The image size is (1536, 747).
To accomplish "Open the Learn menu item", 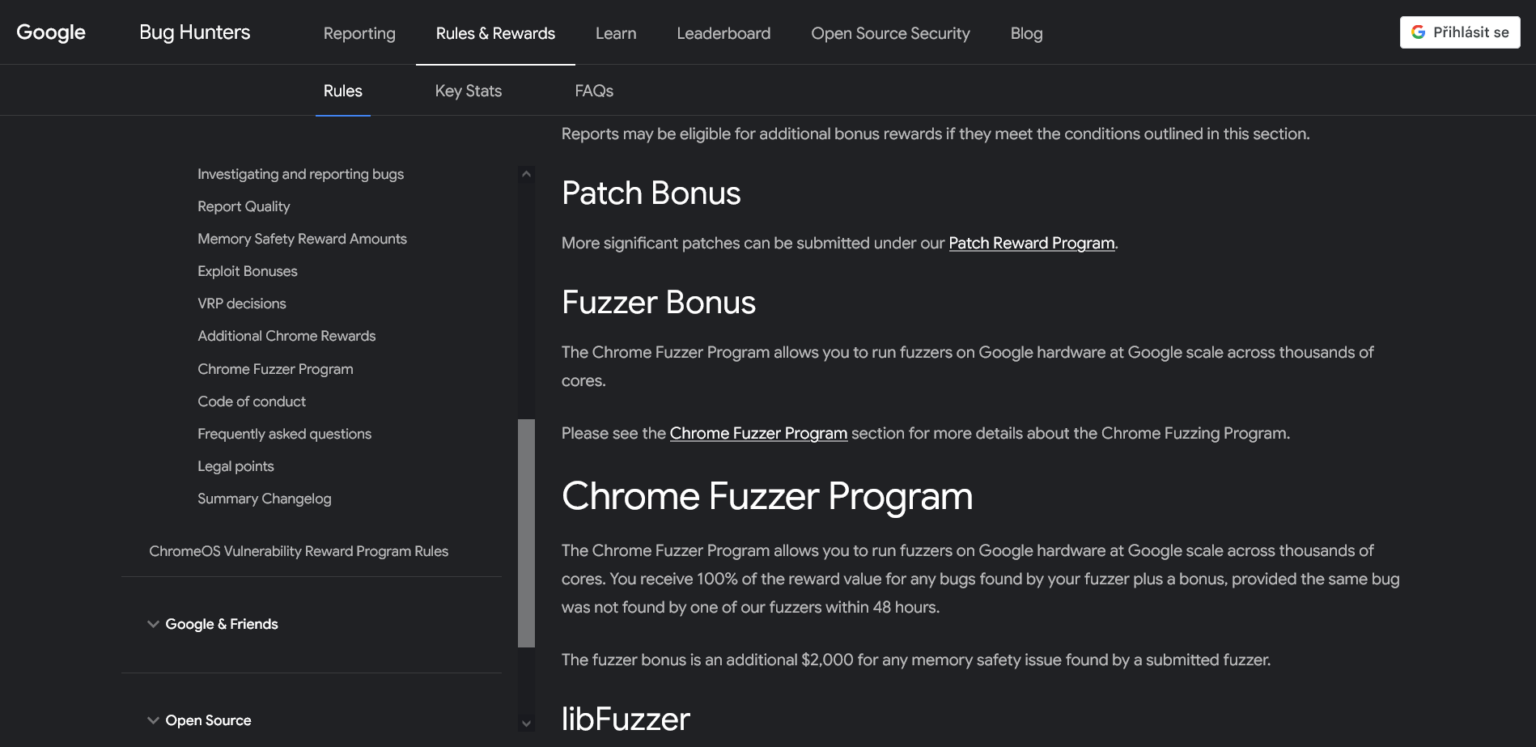I will pyautogui.click(x=616, y=33).
